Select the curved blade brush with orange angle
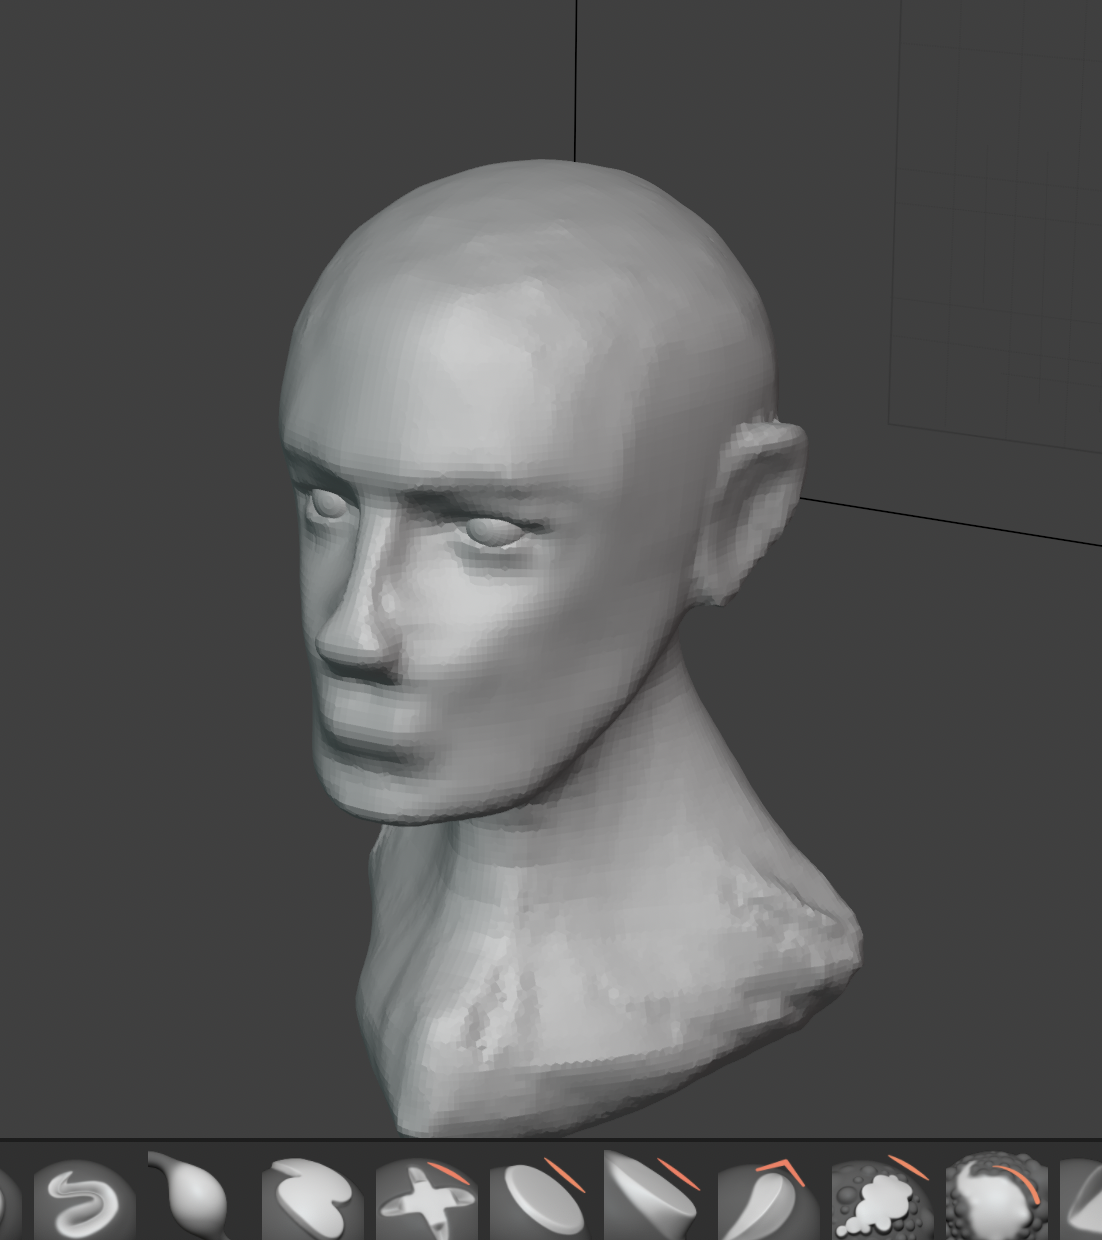The width and height of the screenshot is (1102, 1240). click(x=769, y=1198)
